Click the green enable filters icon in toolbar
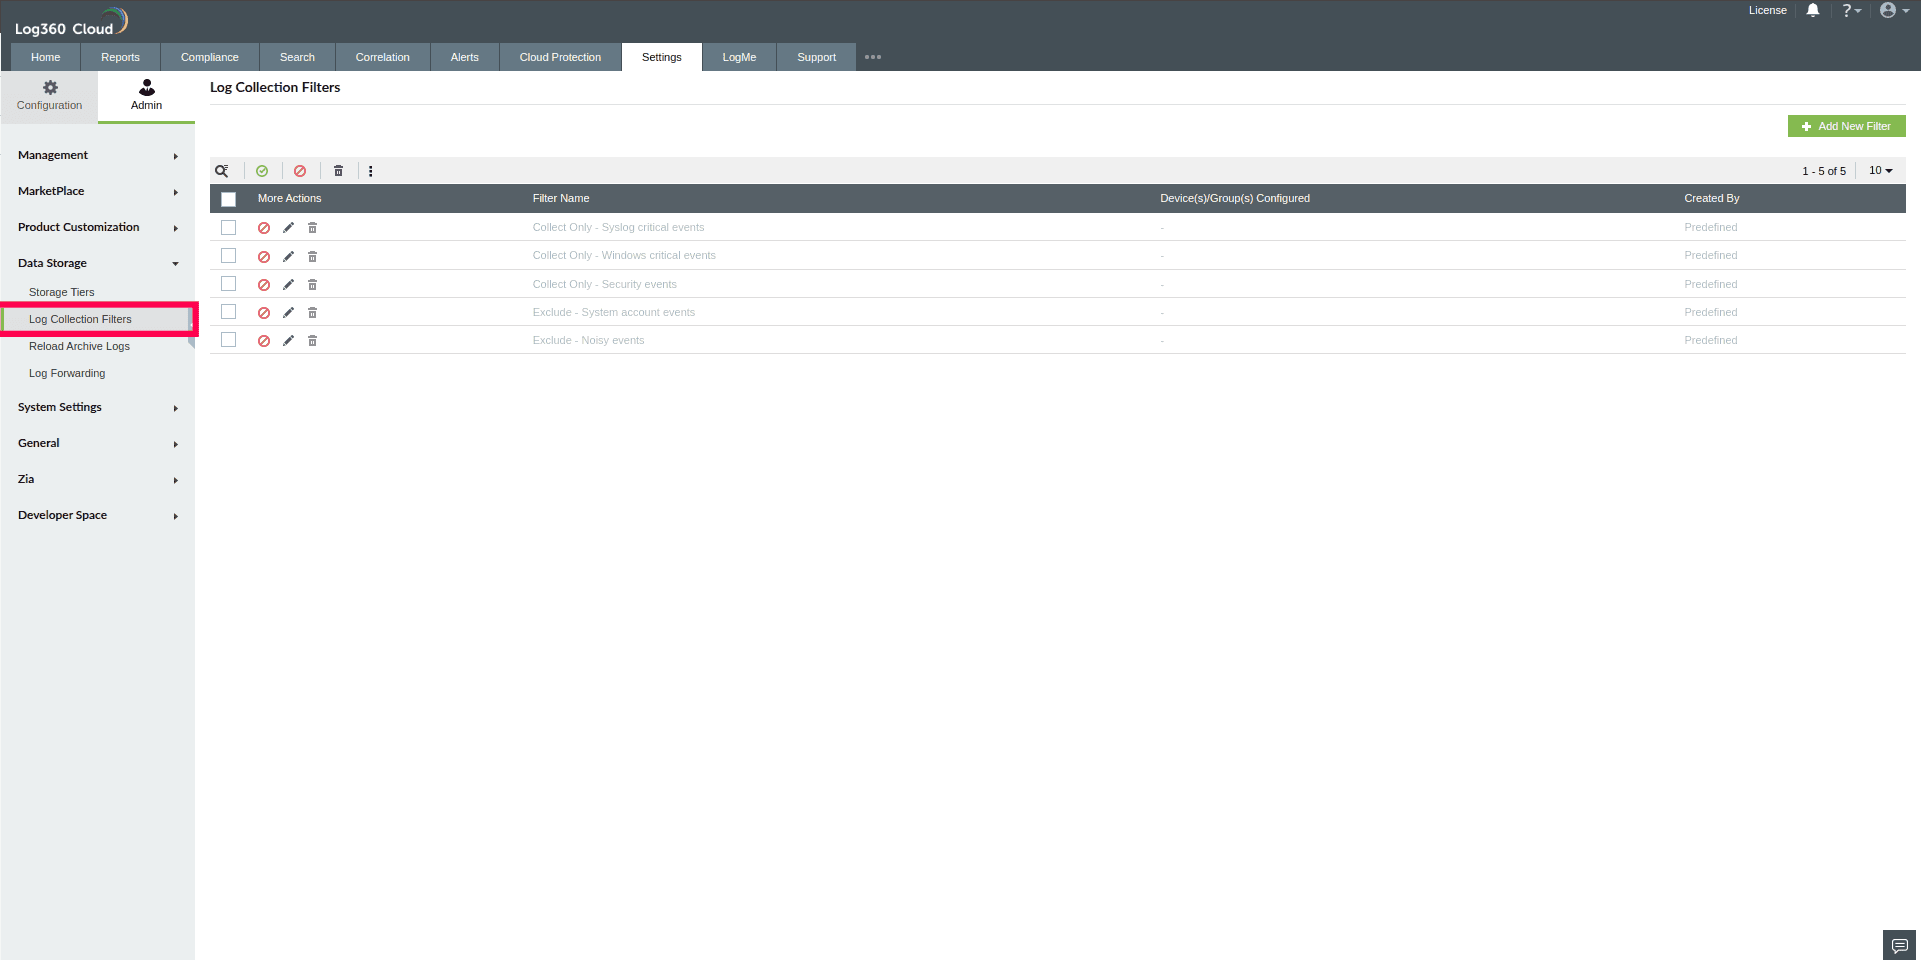The image size is (1921, 960). pyautogui.click(x=262, y=171)
